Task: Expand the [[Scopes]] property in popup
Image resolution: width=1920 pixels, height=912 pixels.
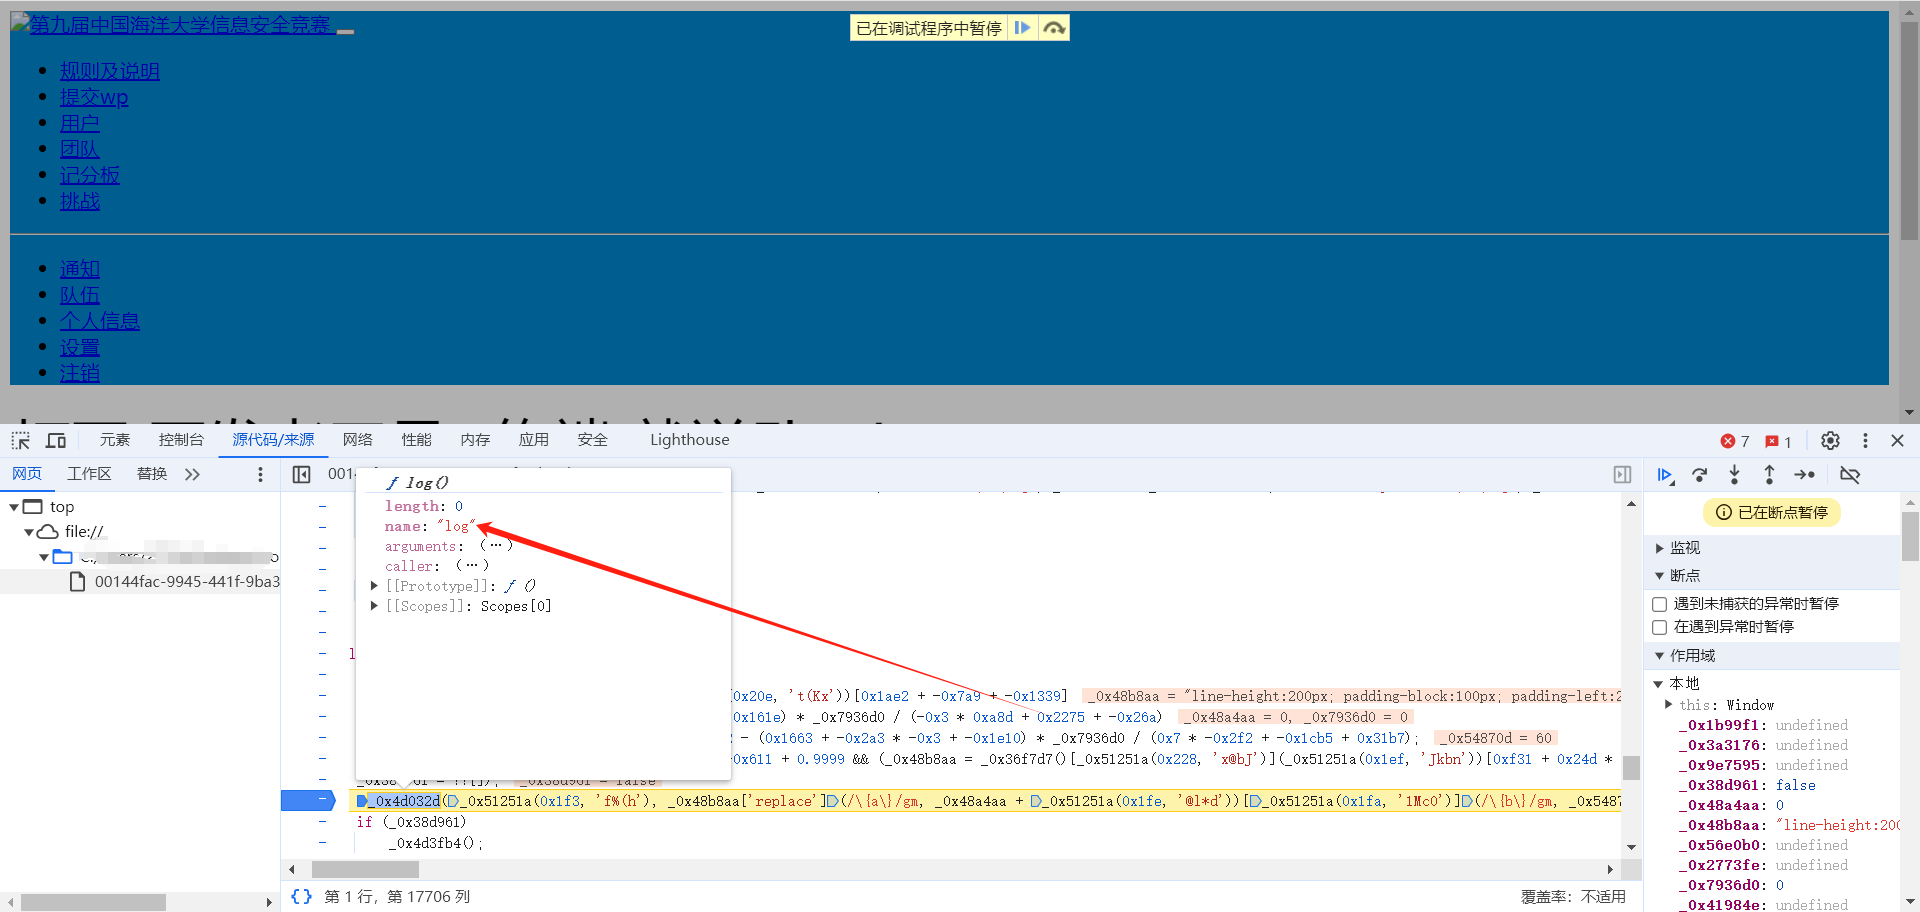Action: pyautogui.click(x=374, y=606)
